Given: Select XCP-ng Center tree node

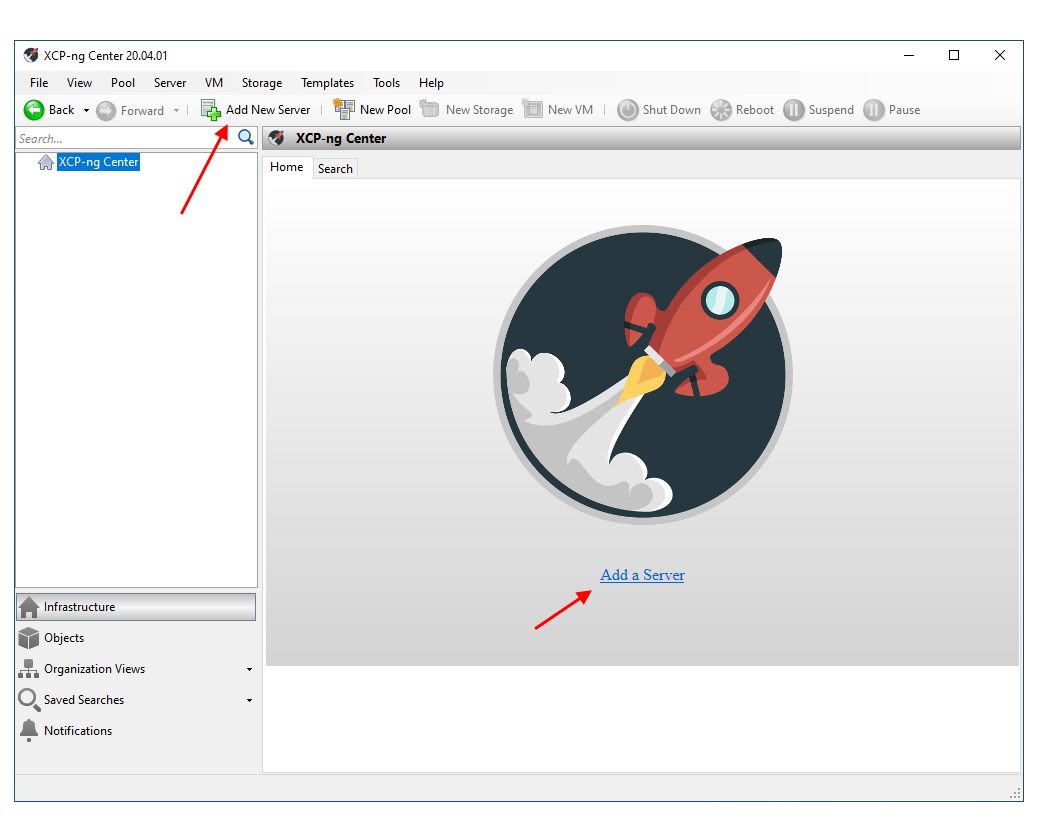Looking at the screenshot, I should 98,162.
